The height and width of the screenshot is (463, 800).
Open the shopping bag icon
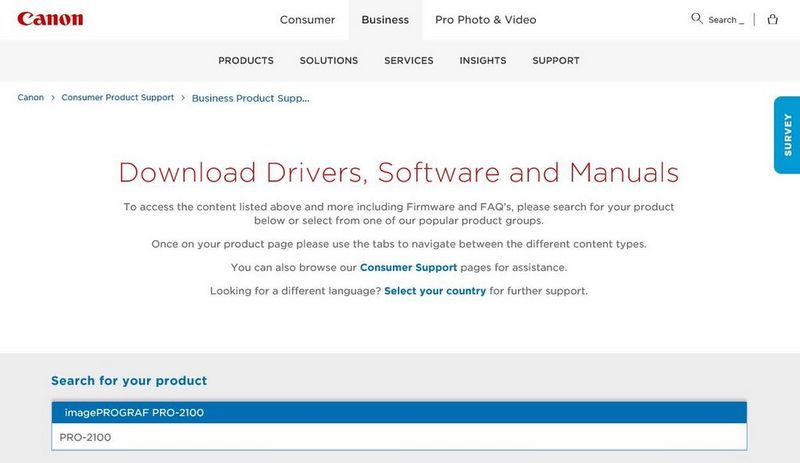point(772,19)
